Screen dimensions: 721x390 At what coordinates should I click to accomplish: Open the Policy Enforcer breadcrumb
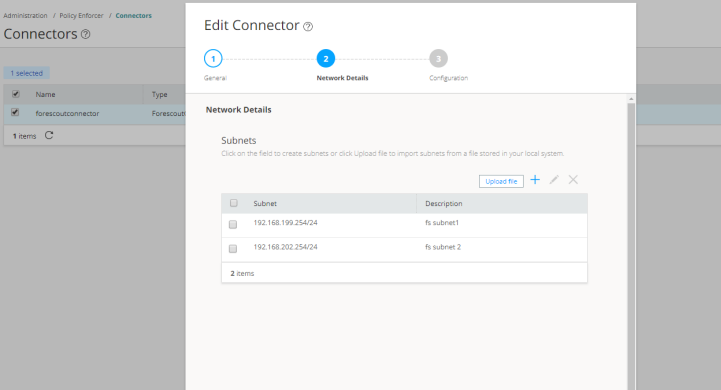pyautogui.click(x=81, y=16)
